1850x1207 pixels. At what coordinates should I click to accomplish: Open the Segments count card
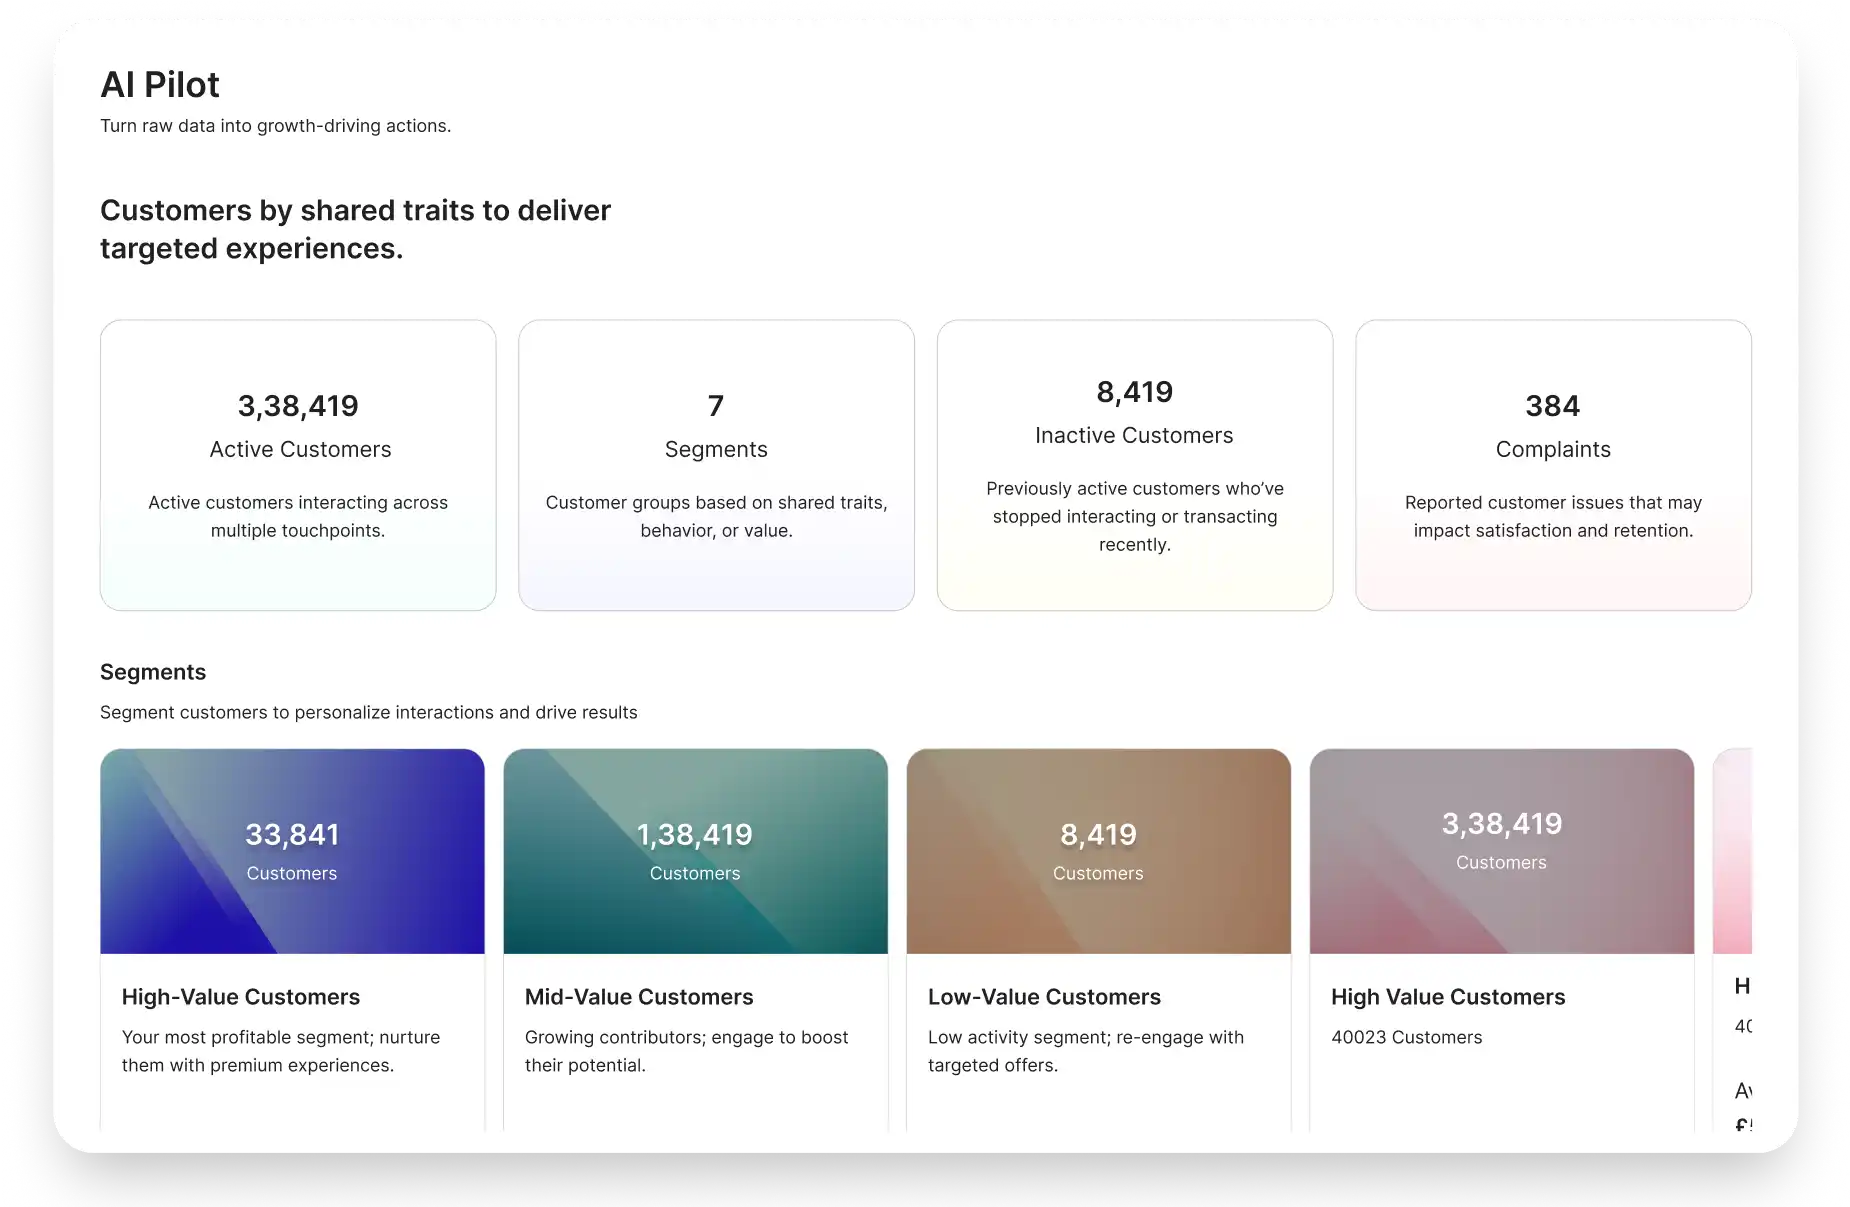pyautogui.click(x=716, y=464)
